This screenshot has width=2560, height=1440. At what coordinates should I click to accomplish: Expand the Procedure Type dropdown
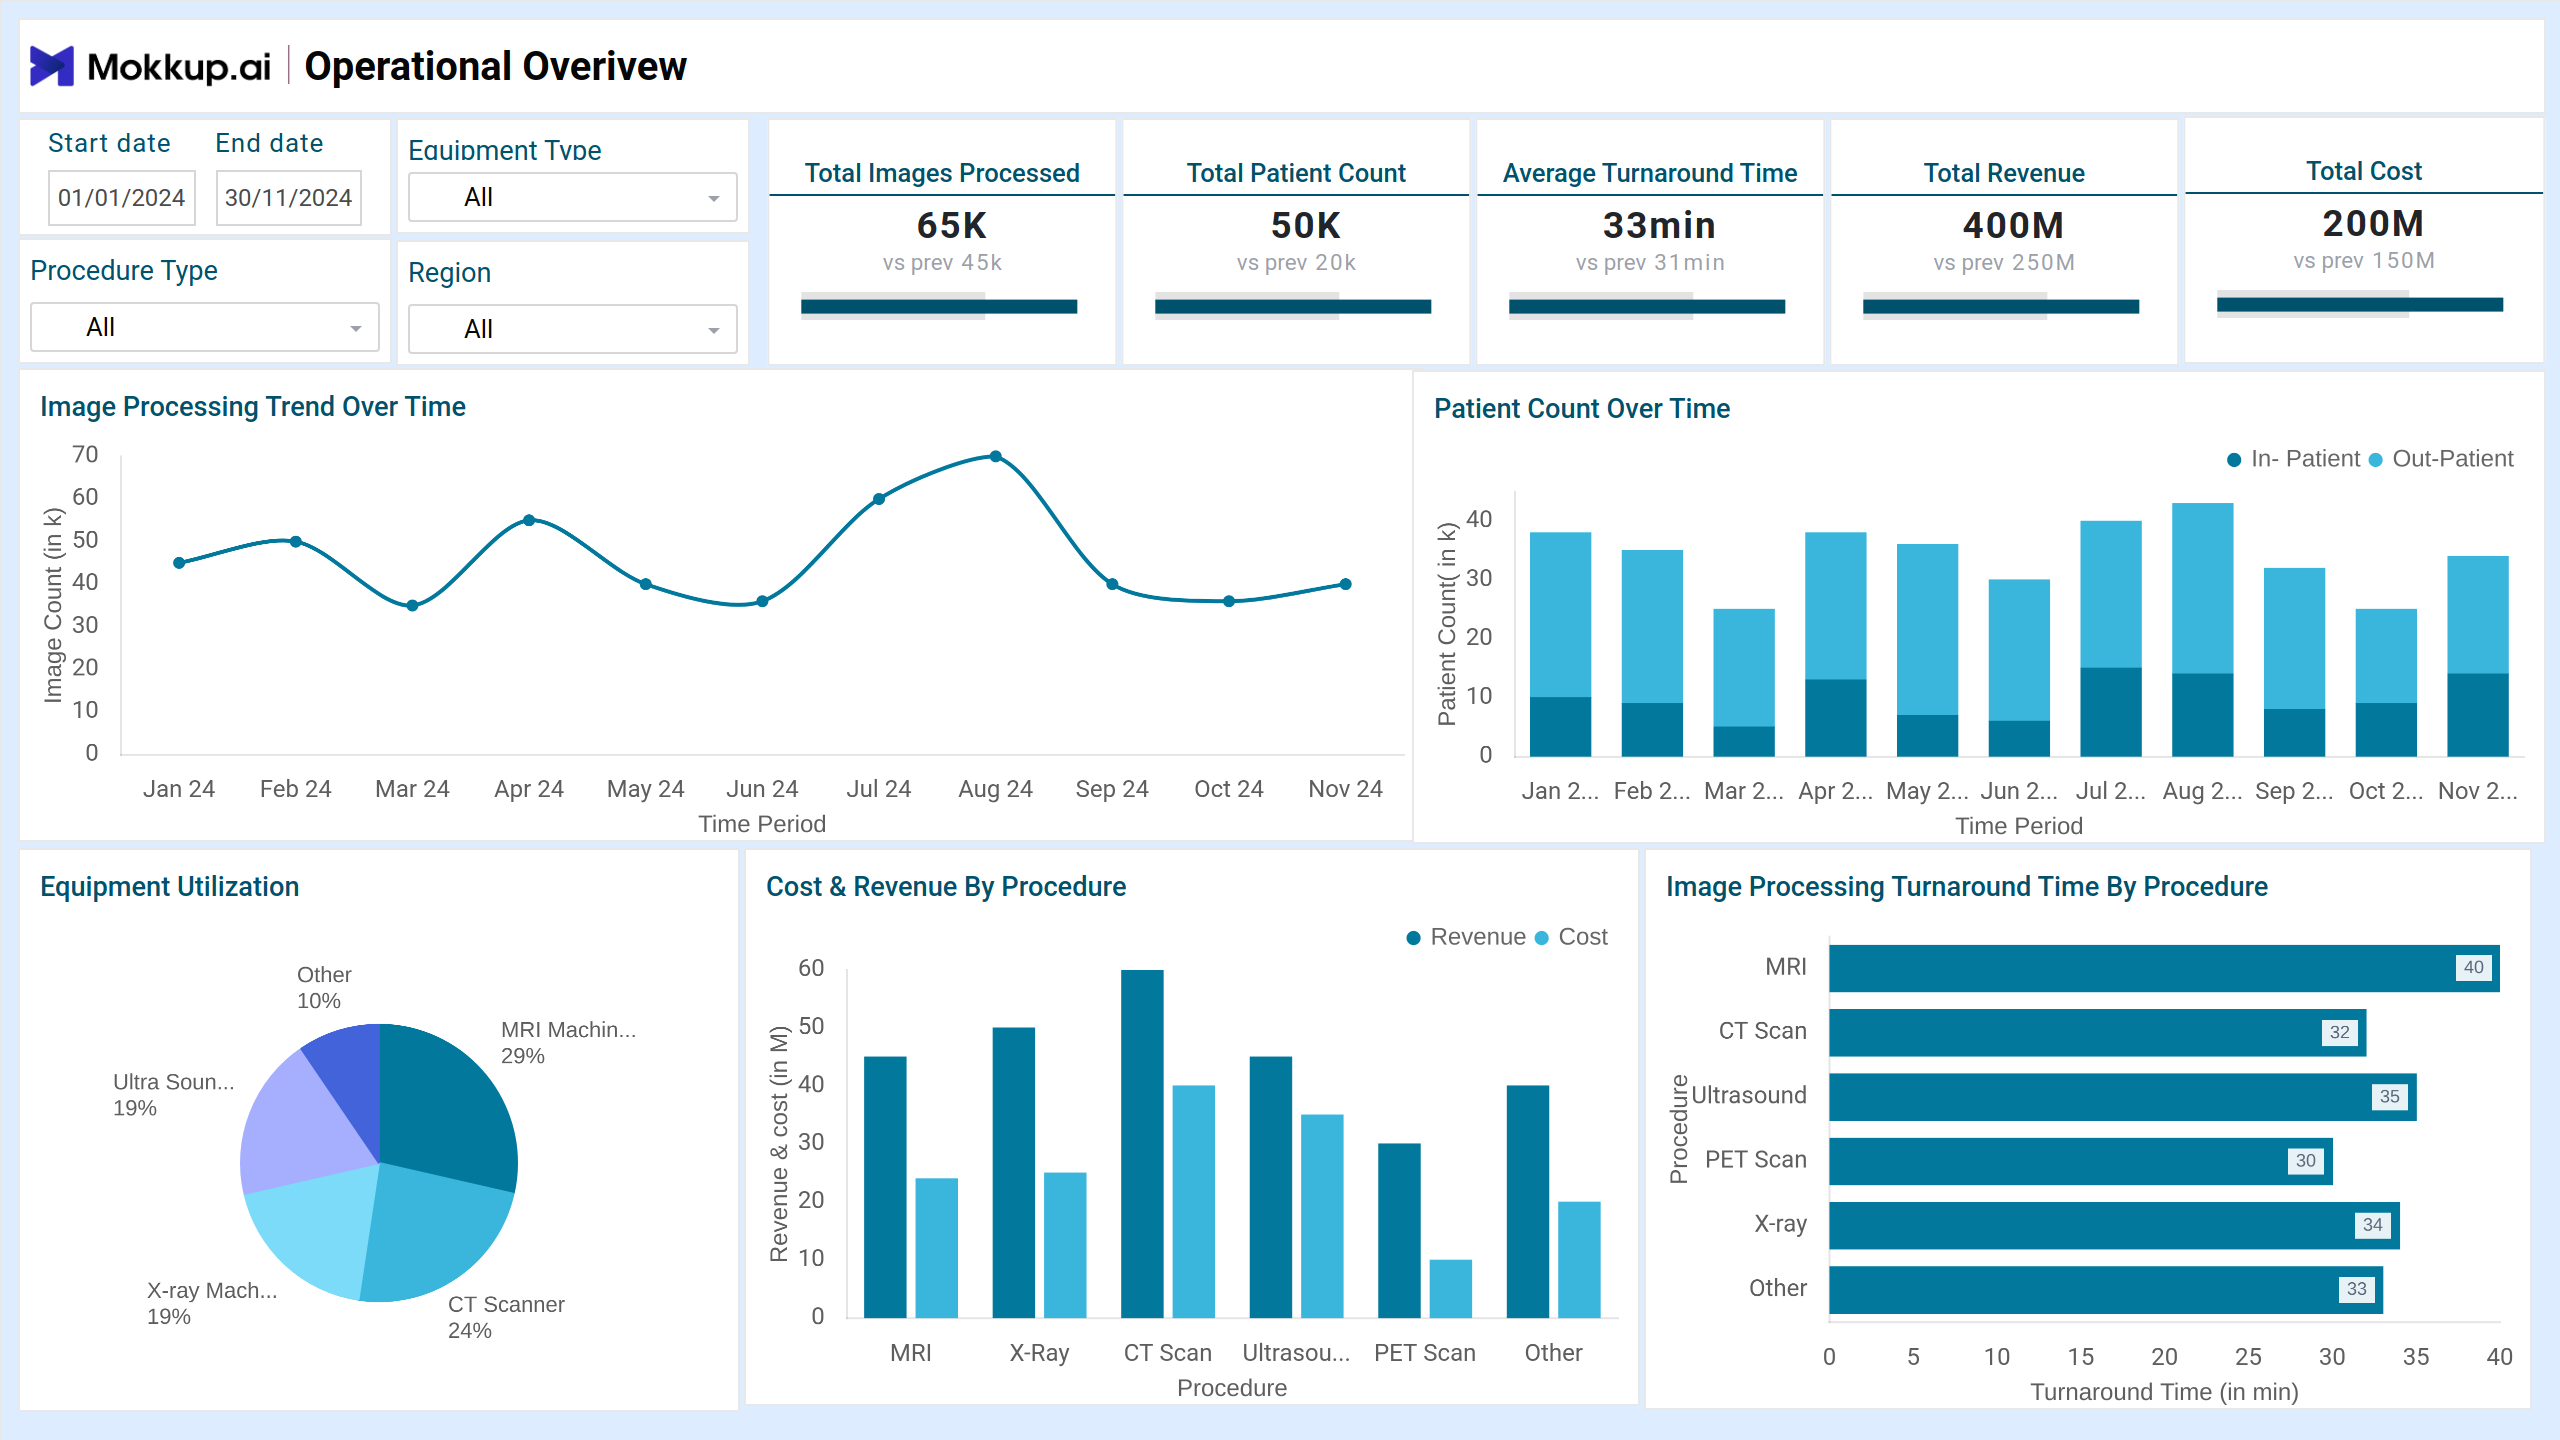(x=205, y=327)
